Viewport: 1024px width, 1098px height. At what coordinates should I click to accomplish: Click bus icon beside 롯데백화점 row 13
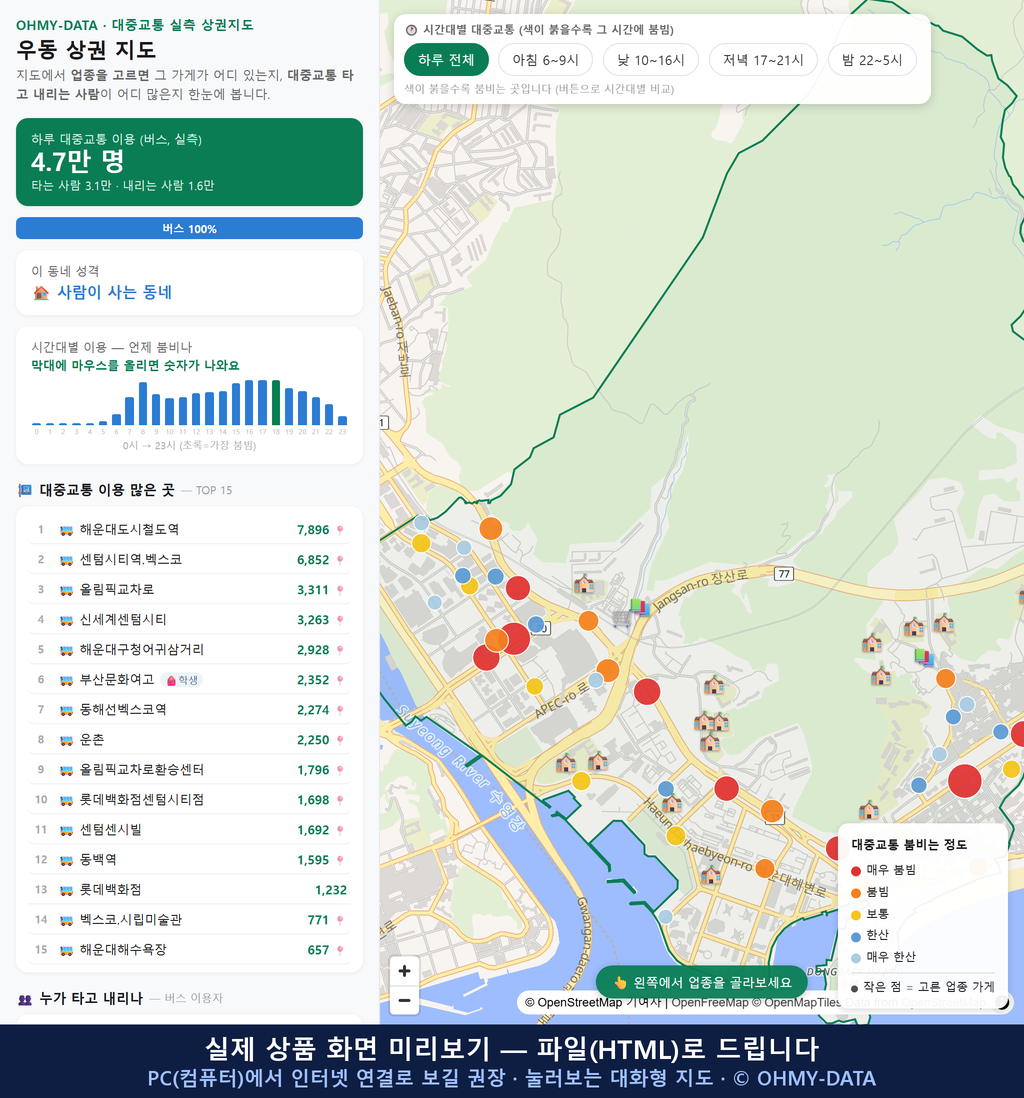(67, 890)
